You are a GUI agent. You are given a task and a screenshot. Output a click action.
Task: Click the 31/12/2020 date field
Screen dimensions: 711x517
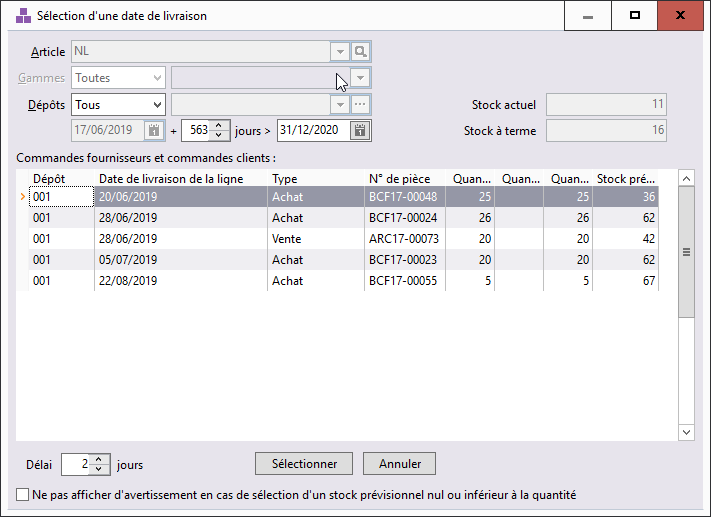(313, 131)
